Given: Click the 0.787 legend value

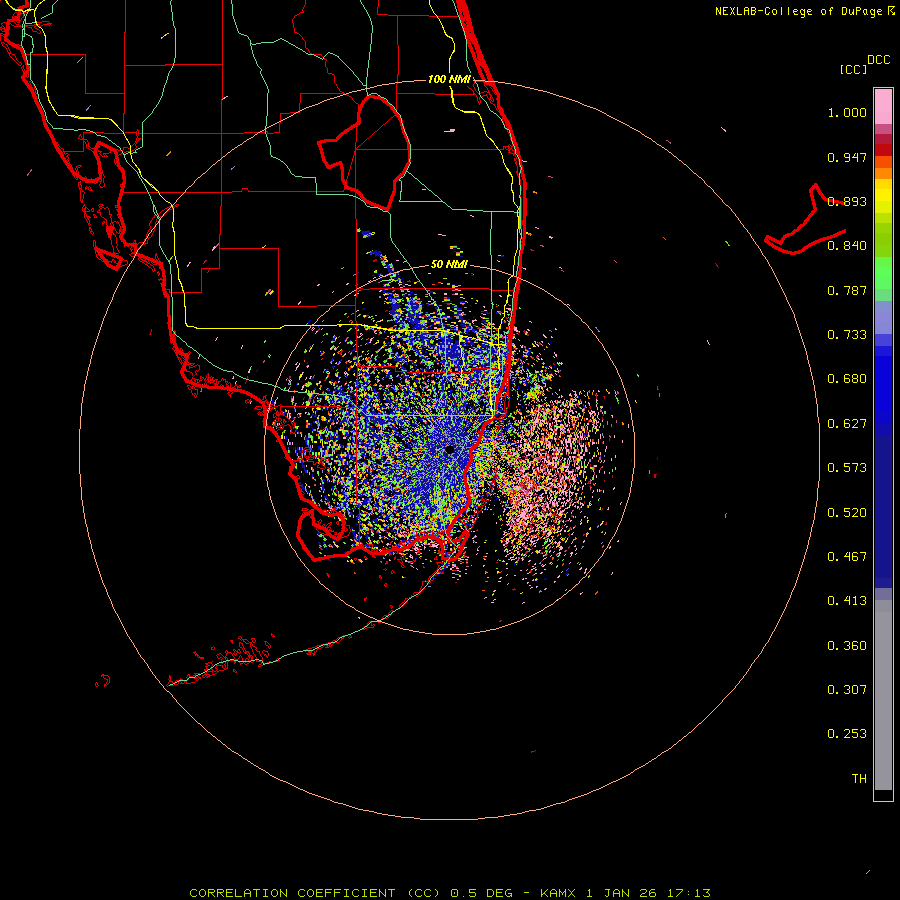Looking at the screenshot, I should pos(847,290).
